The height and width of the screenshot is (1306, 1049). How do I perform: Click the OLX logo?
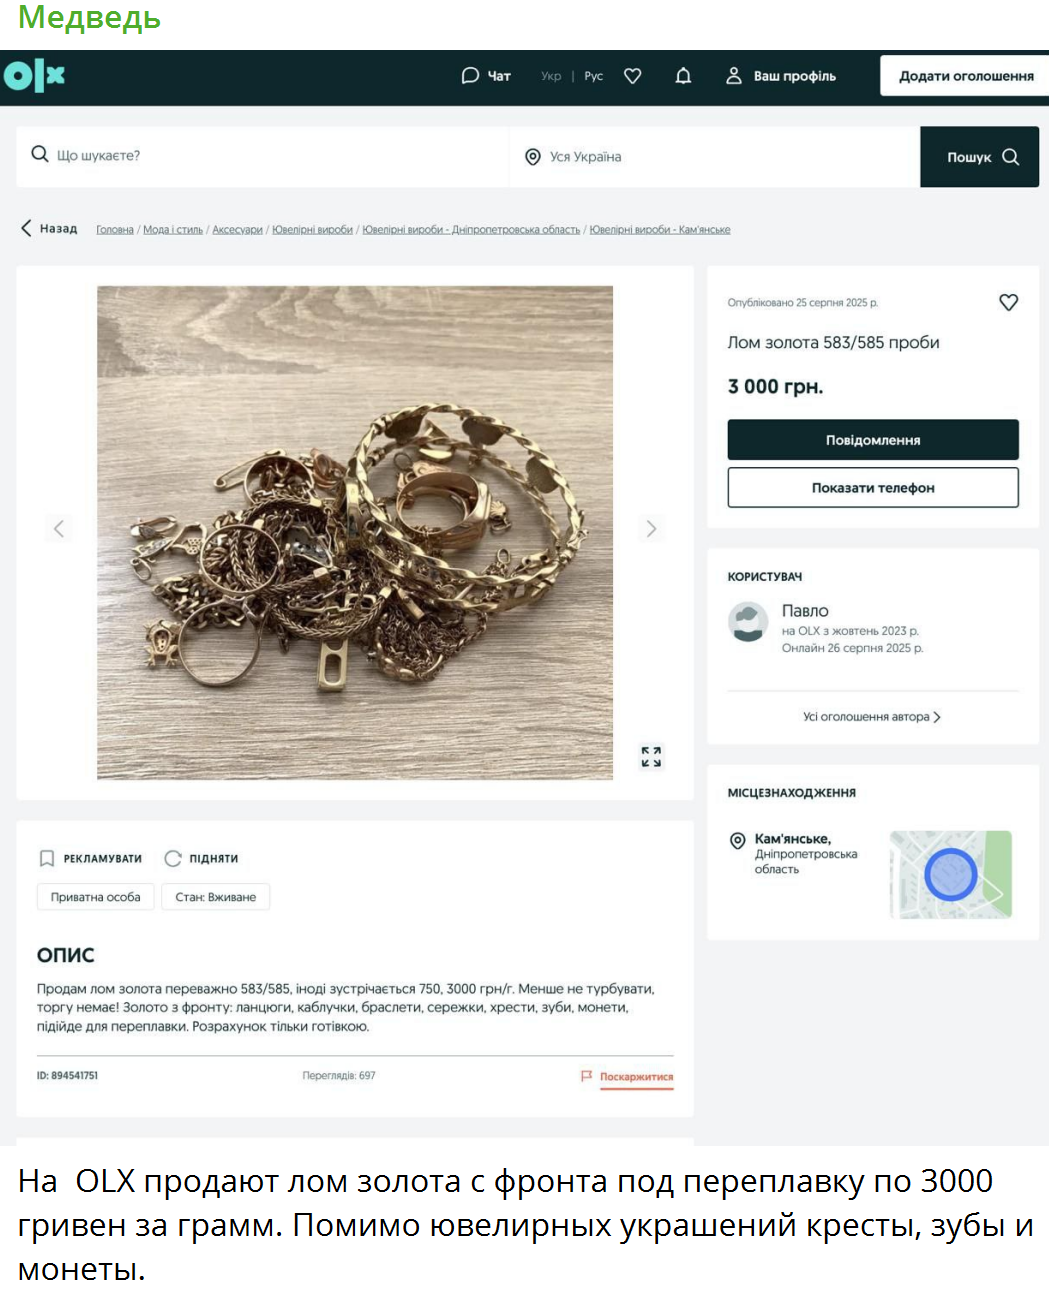point(34,76)
